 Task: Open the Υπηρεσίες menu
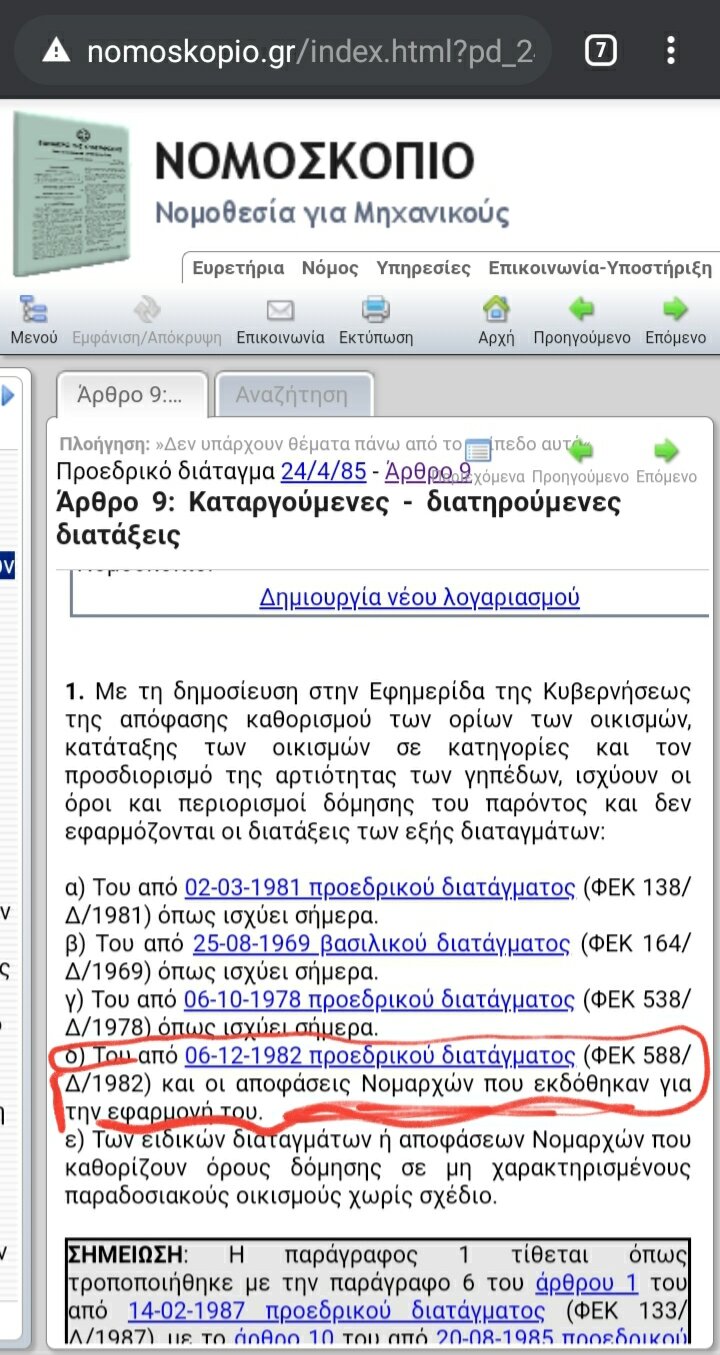pyautogui.click(x=423, y=268)
